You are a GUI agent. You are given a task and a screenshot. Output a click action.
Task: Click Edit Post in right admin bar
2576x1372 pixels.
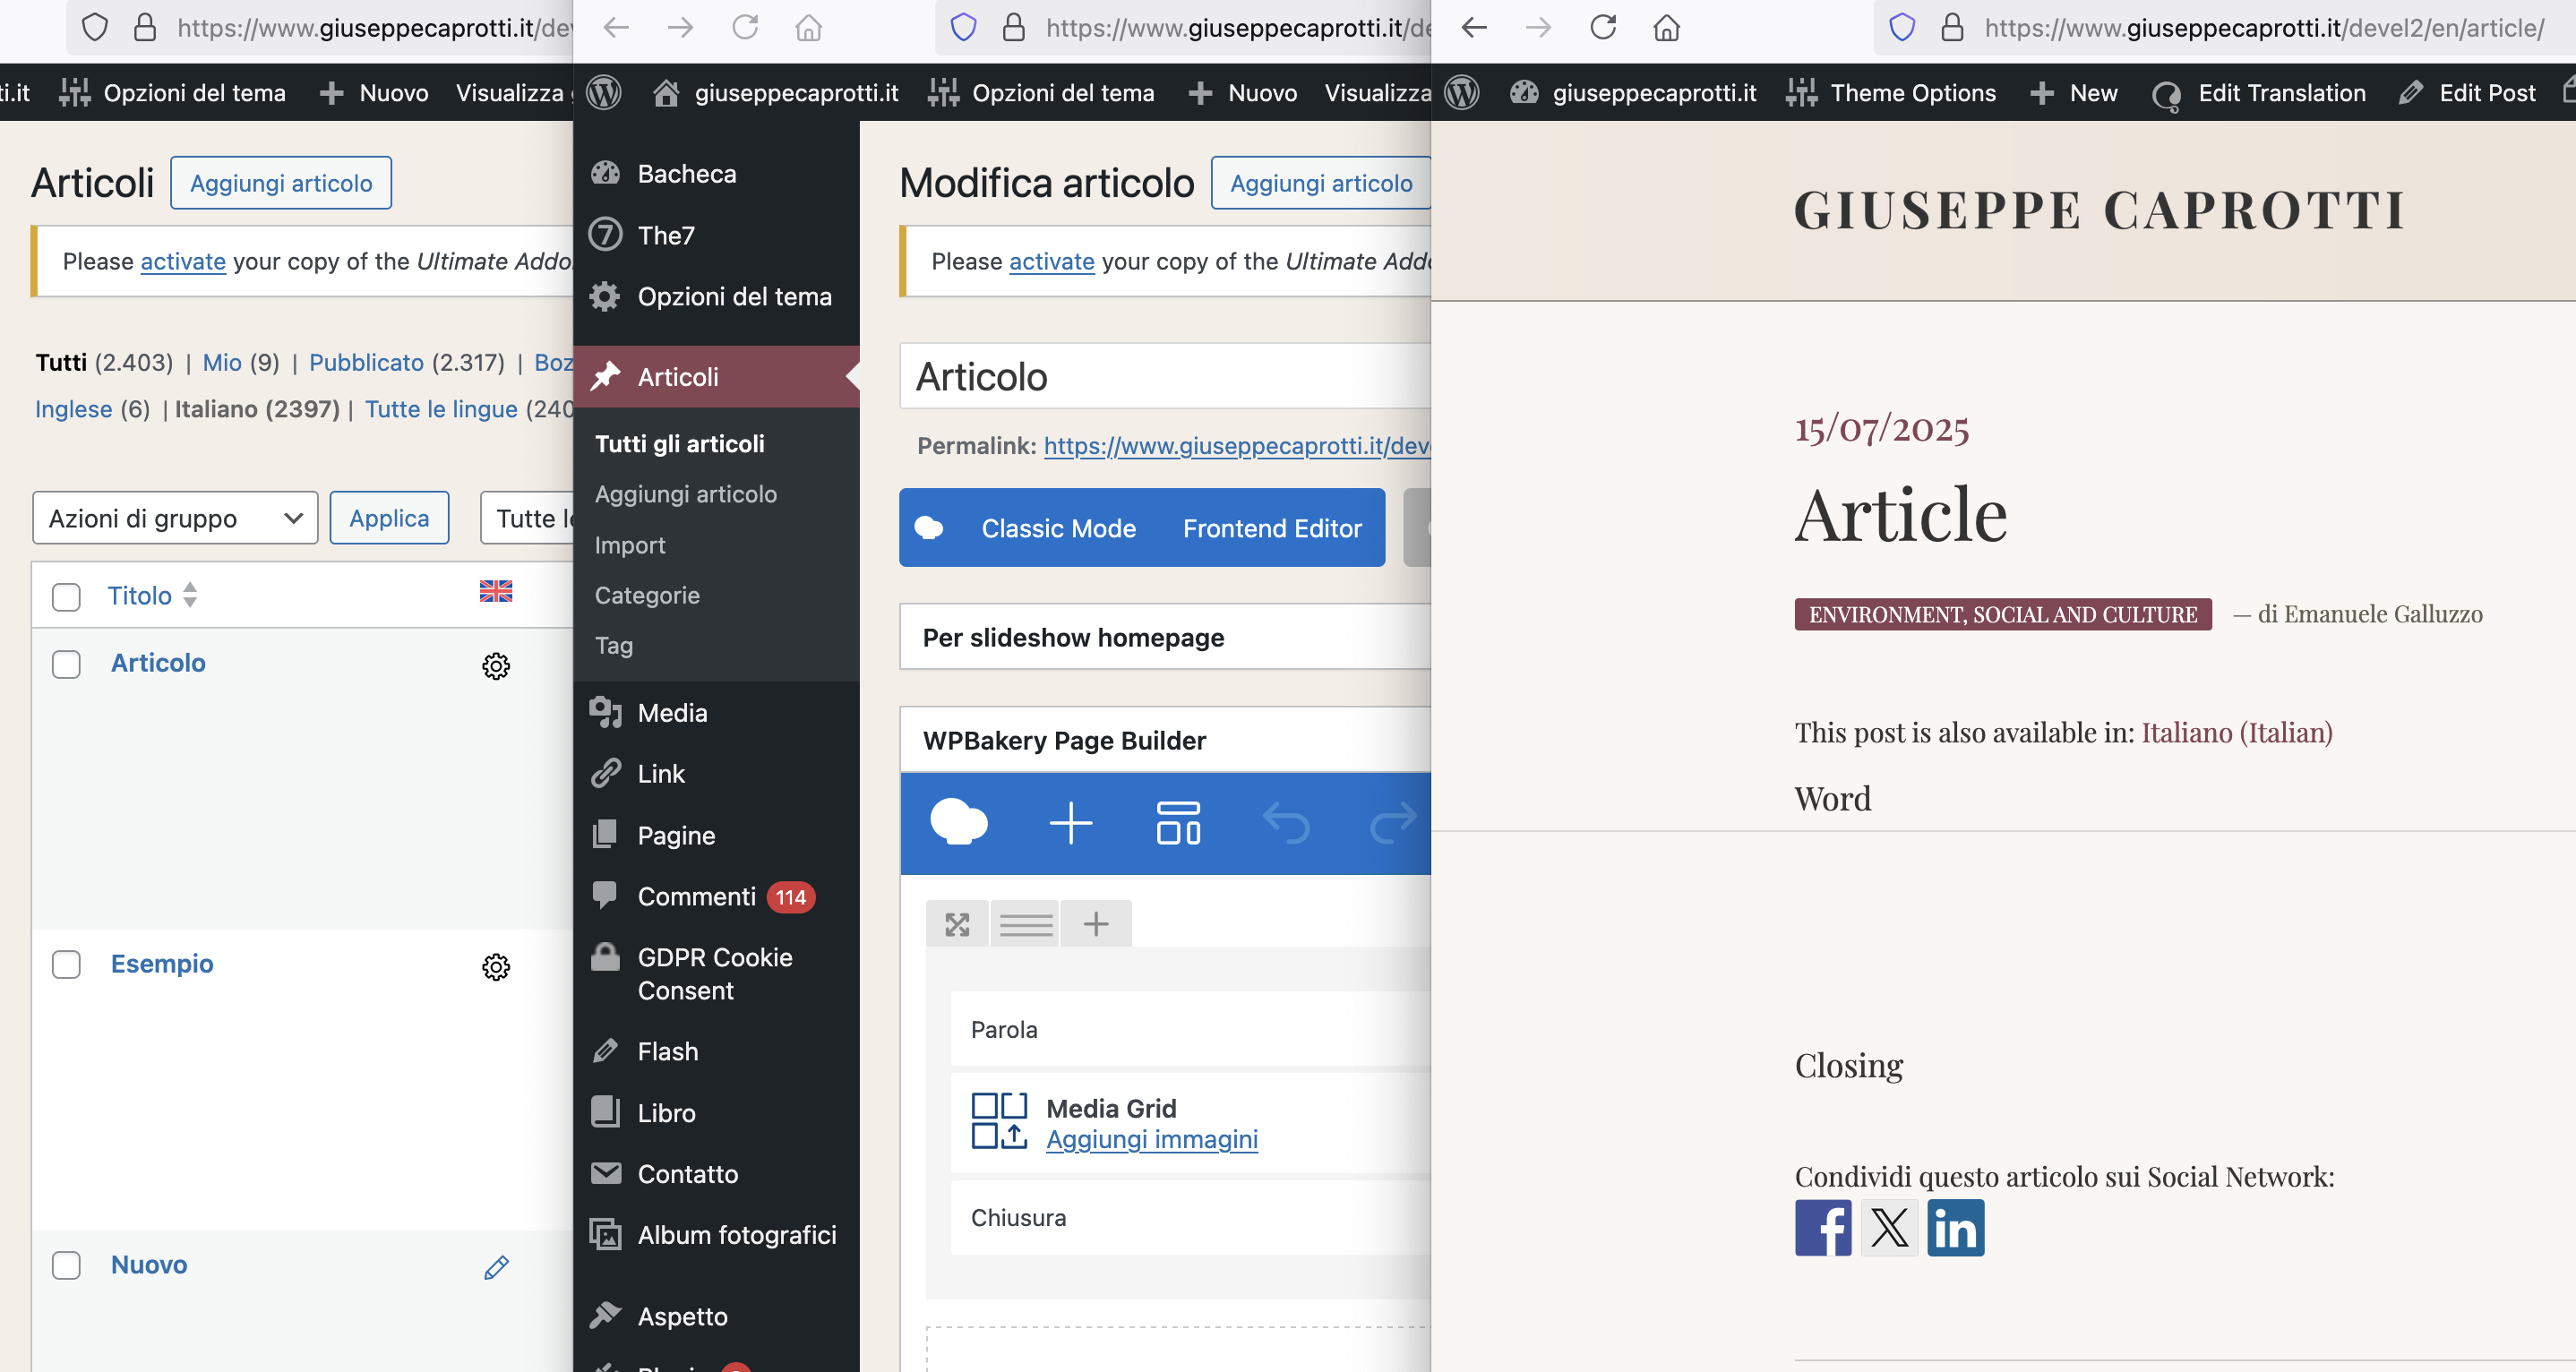click(2467, 93)
